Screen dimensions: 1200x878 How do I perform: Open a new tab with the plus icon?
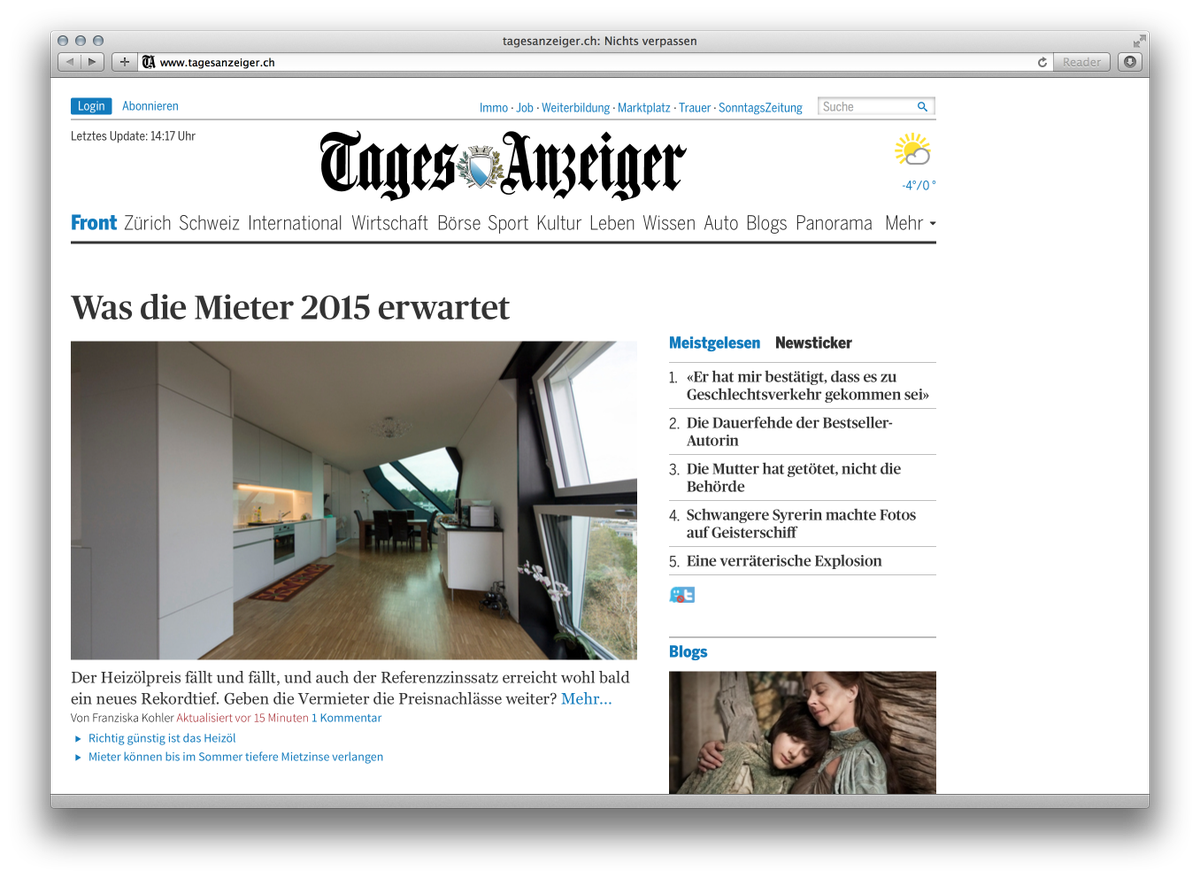123,61
